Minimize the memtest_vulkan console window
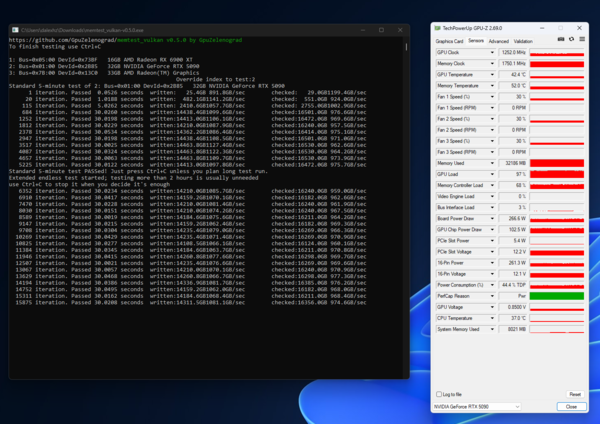The width and height of the screenshot is (600, 424). point(363,30)
